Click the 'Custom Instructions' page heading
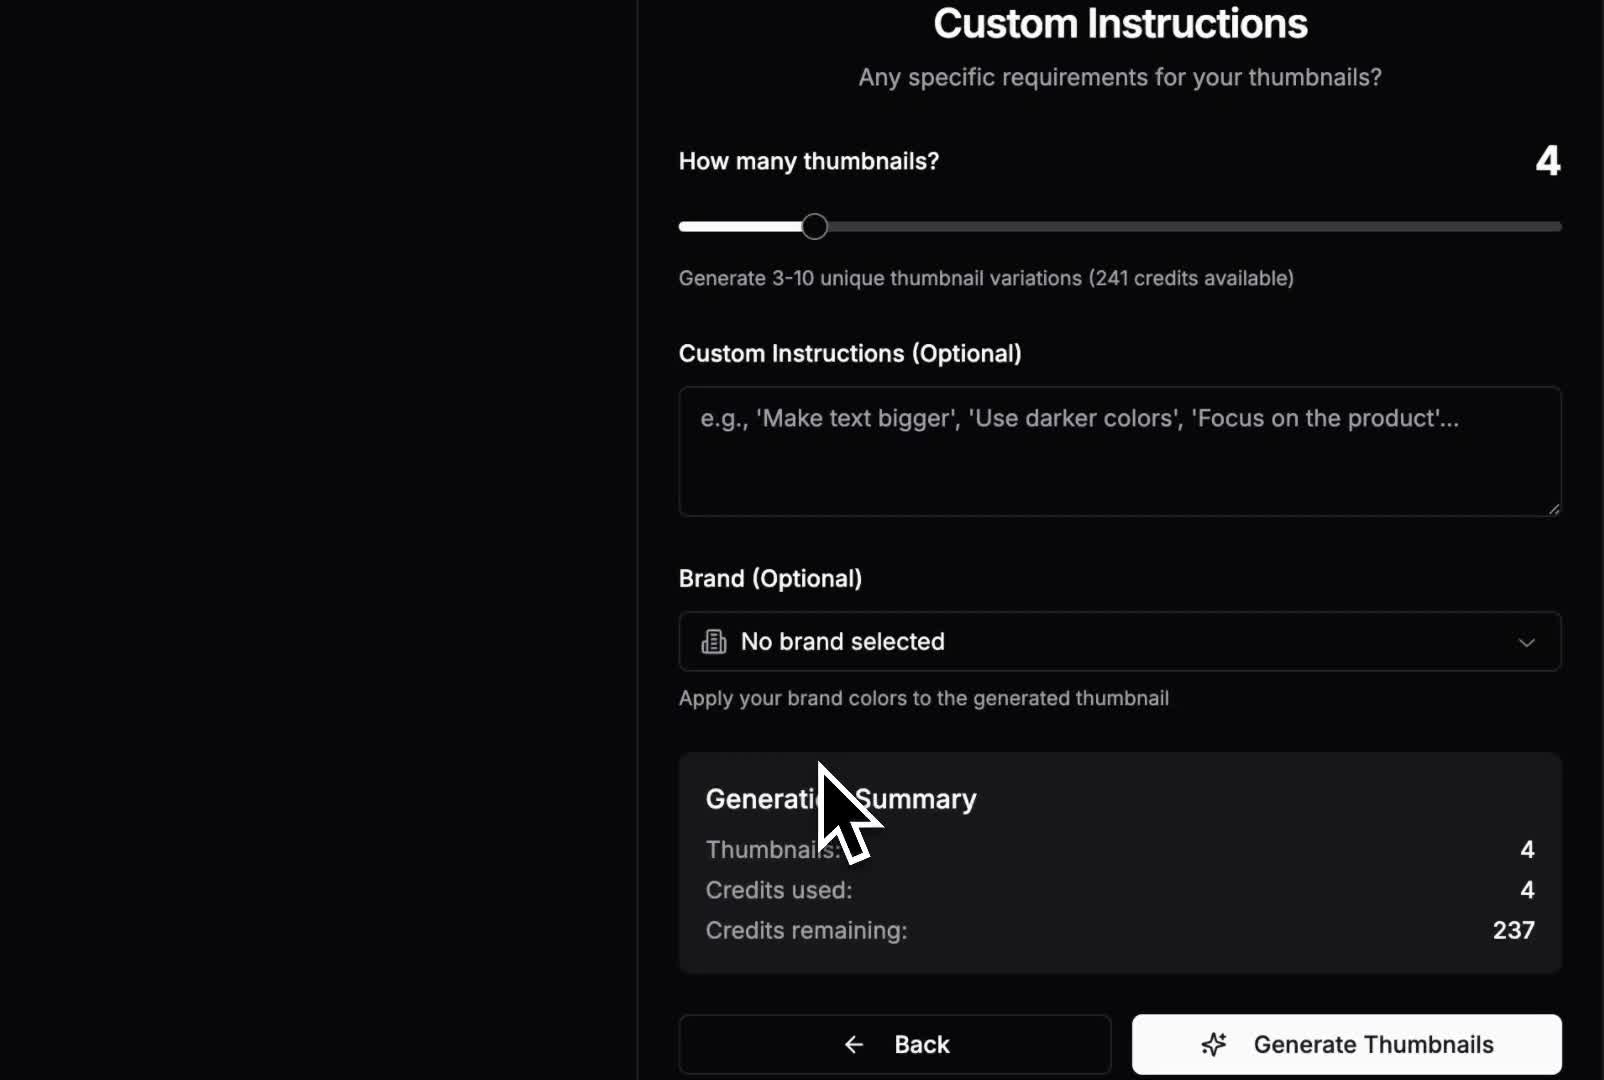Screen dimensions: 1604x1080 click(x=1120, y=24)
